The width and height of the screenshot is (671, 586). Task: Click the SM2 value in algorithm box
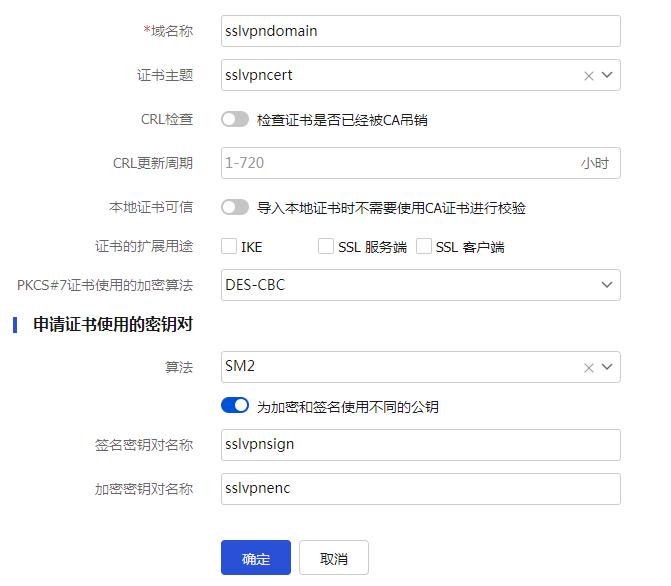pyautogui.click(x=240, y=368)
